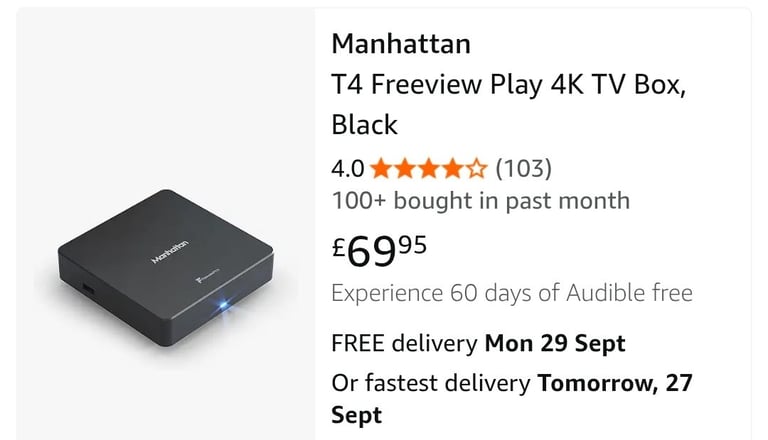Screen dimensions: 768x440
Task: Select the Tomorrow, 27 Sept delivery option
Action: (512, 399)
